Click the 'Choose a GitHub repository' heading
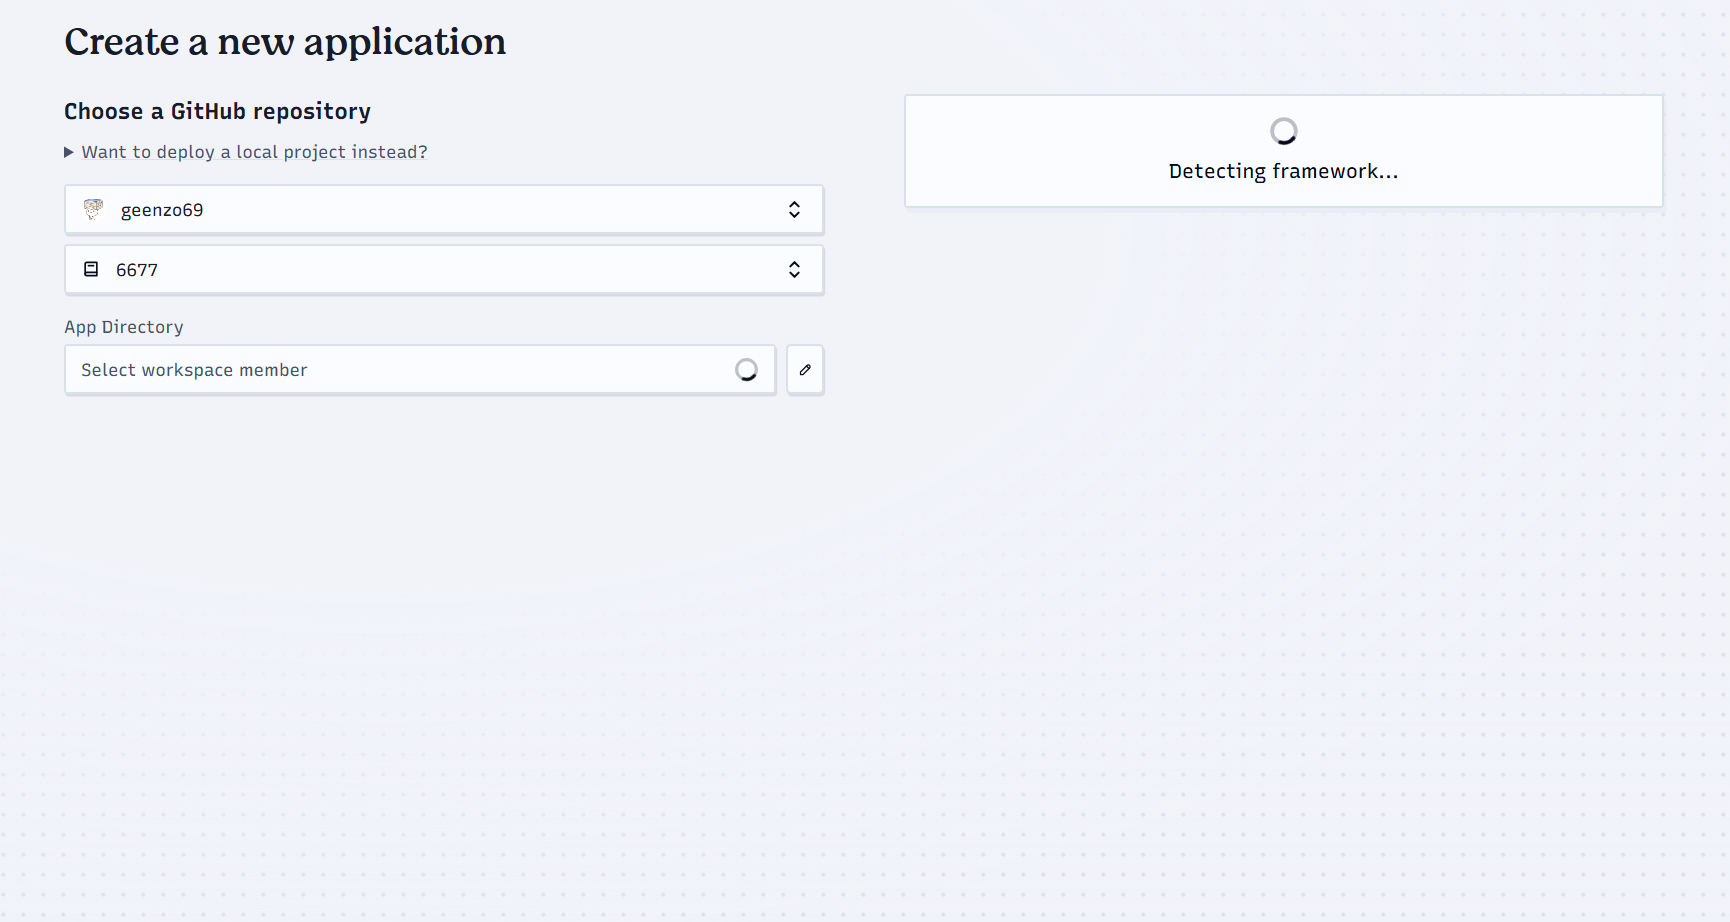Screen dimensions: 1730x922 [217, 111]
